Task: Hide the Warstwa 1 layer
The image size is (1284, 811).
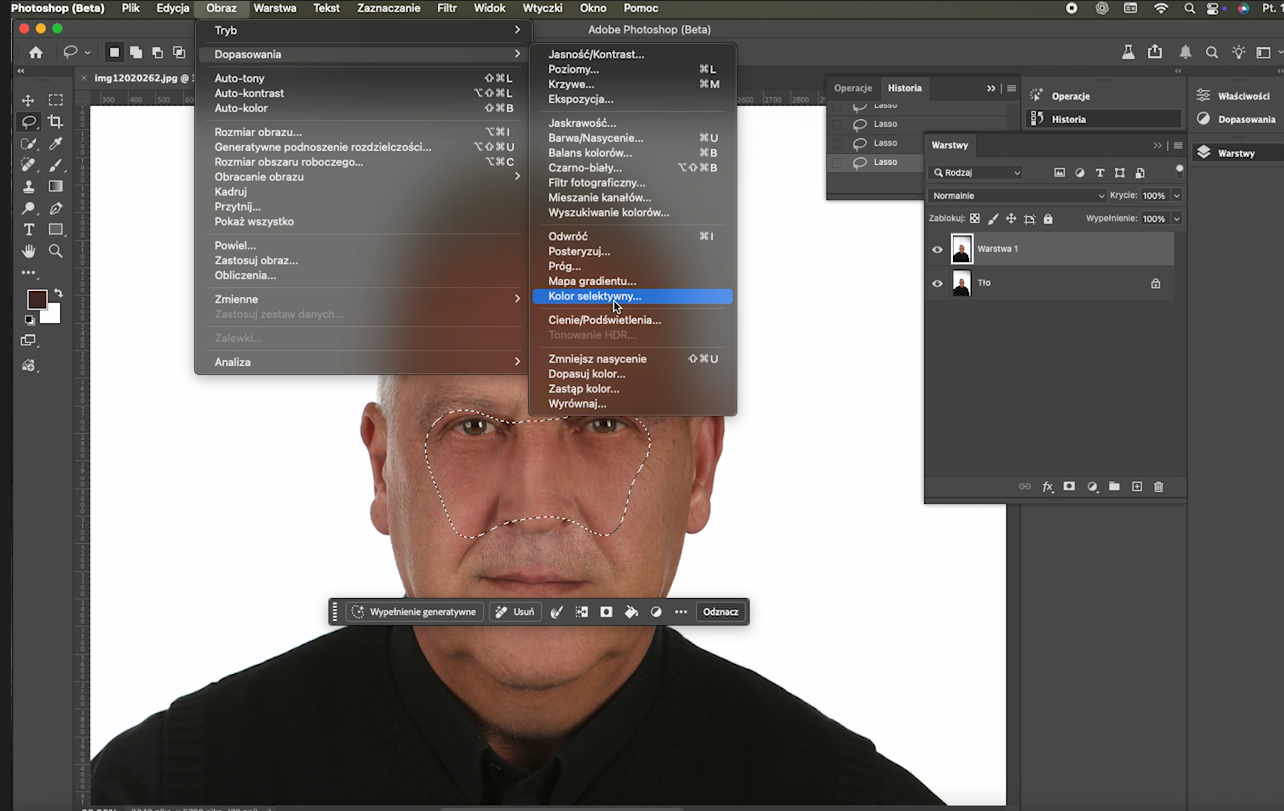Action: 937,250
